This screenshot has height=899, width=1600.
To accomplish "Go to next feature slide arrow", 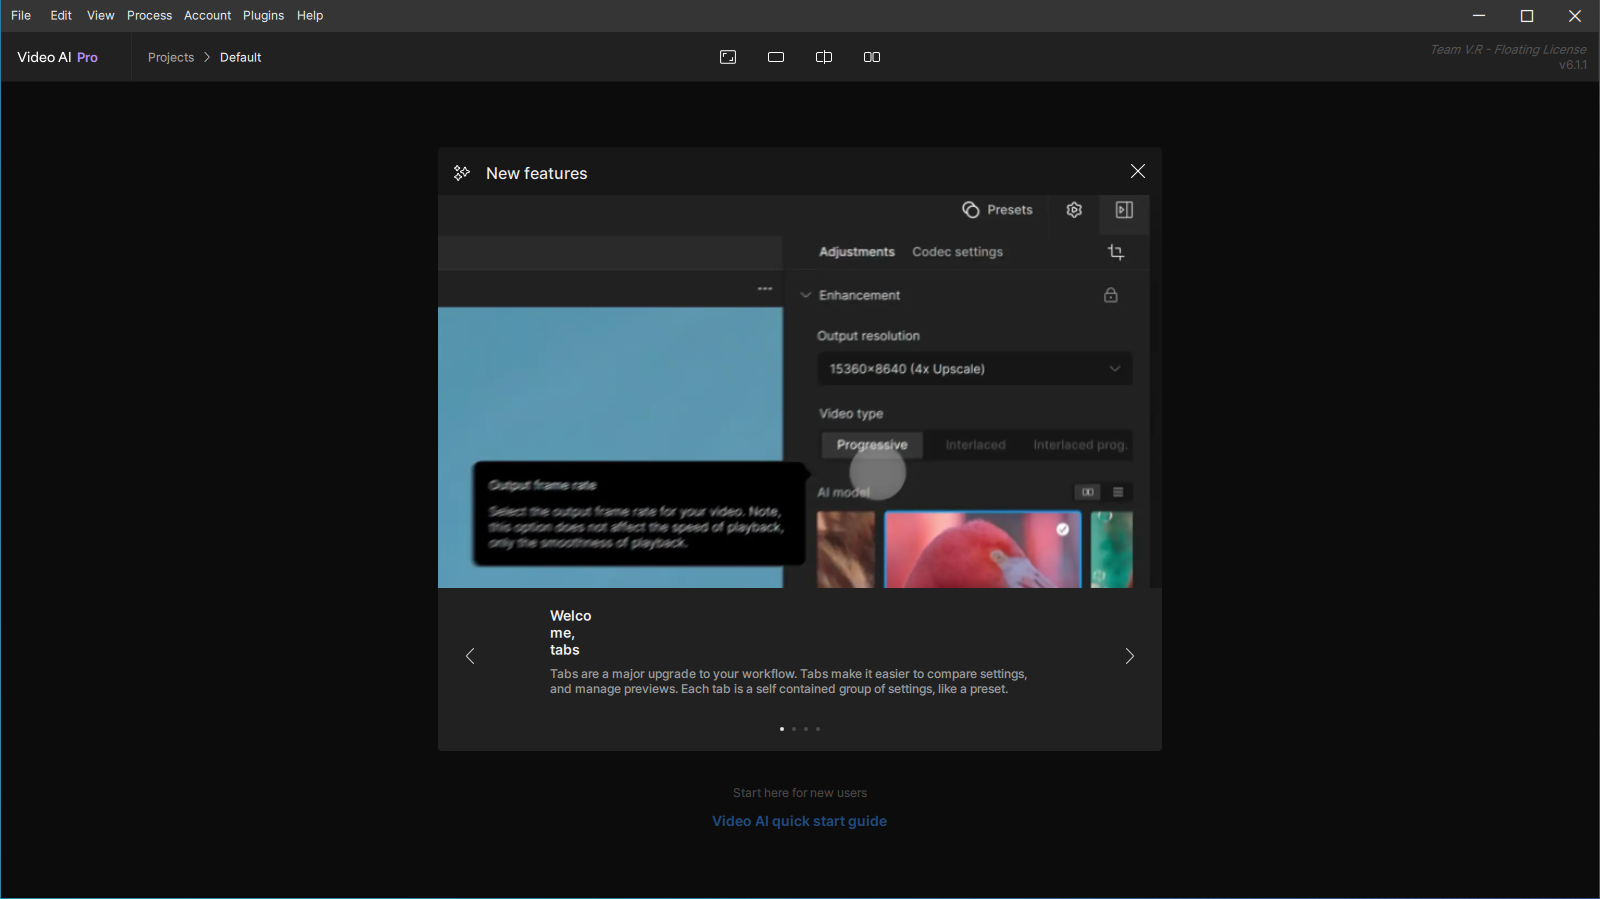I will click(1130, 656).
